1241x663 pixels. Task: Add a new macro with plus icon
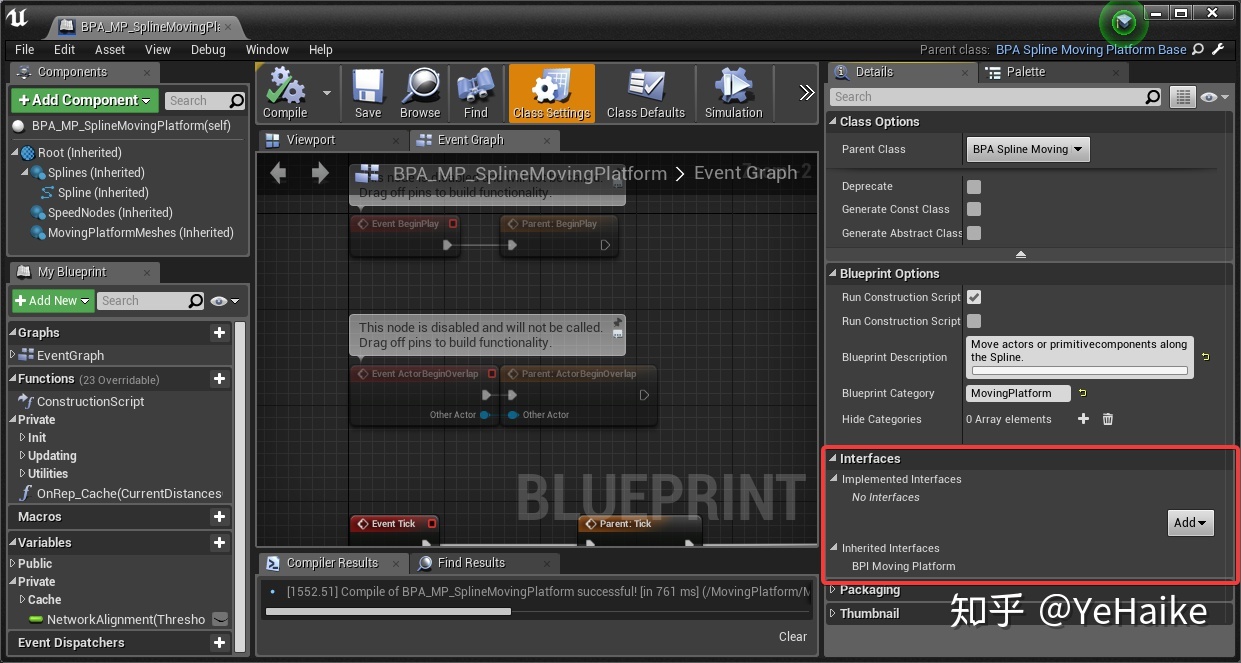(x=219, y=517)
